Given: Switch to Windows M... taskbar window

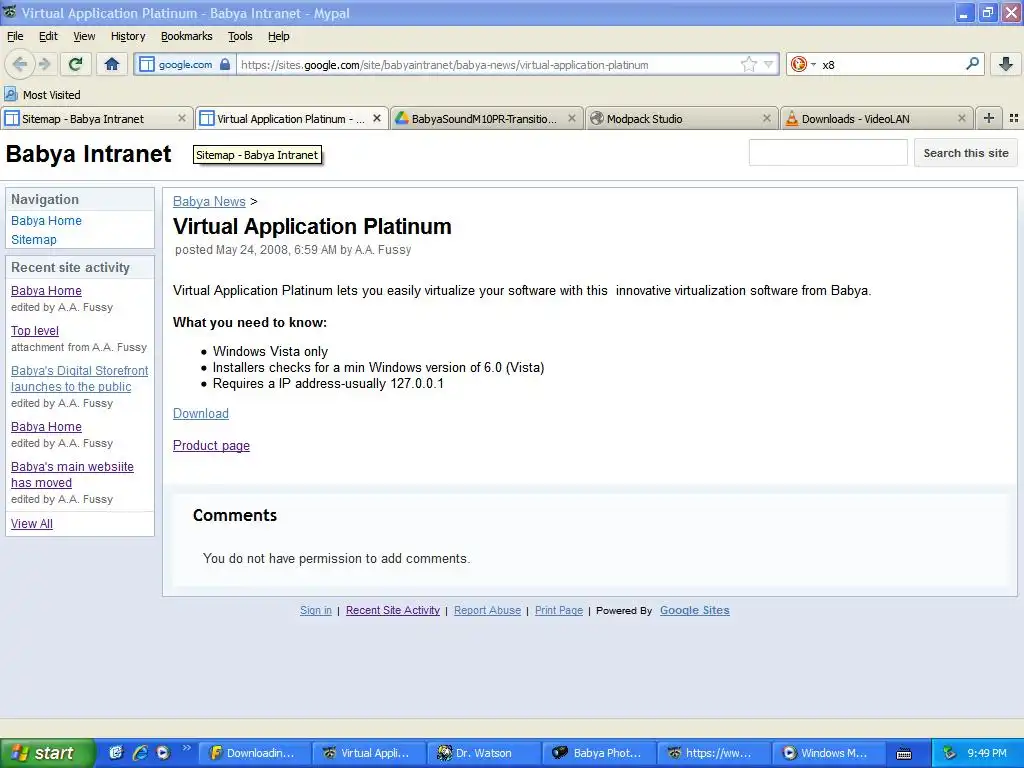Looking at the screenshot, I should [829, 753].
